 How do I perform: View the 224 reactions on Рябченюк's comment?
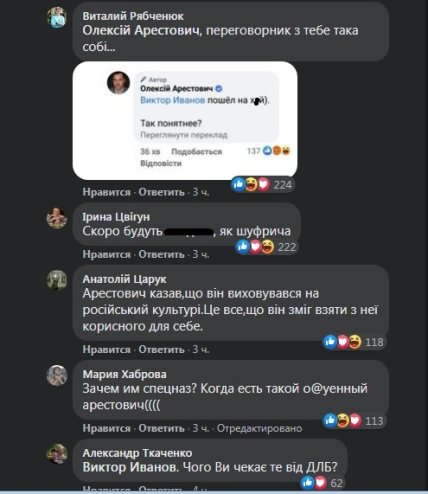(263, 184)
